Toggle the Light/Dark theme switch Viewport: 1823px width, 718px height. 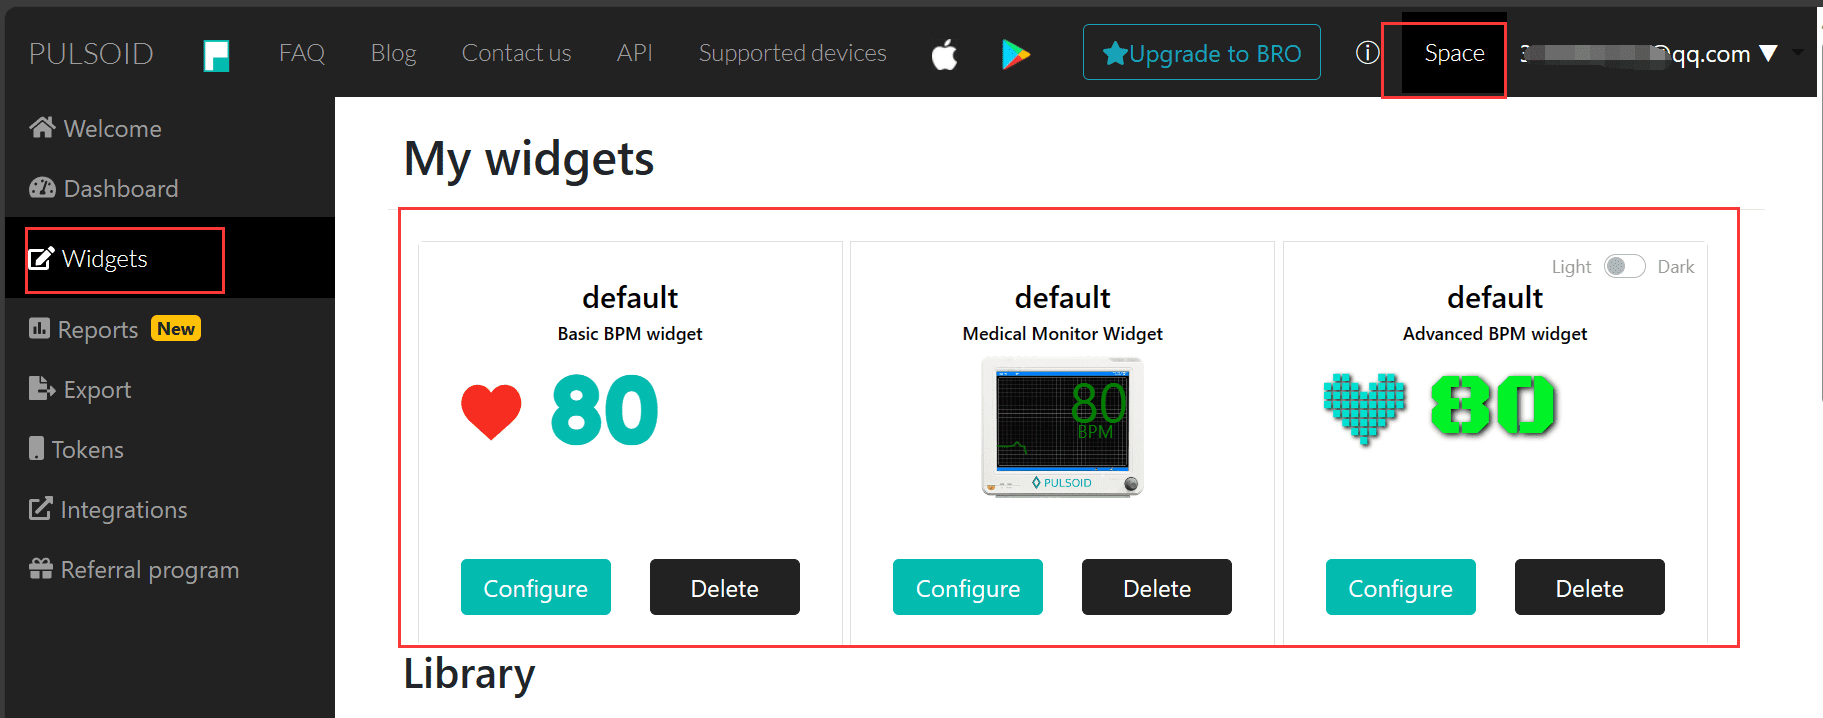(x=1624, y=266)
